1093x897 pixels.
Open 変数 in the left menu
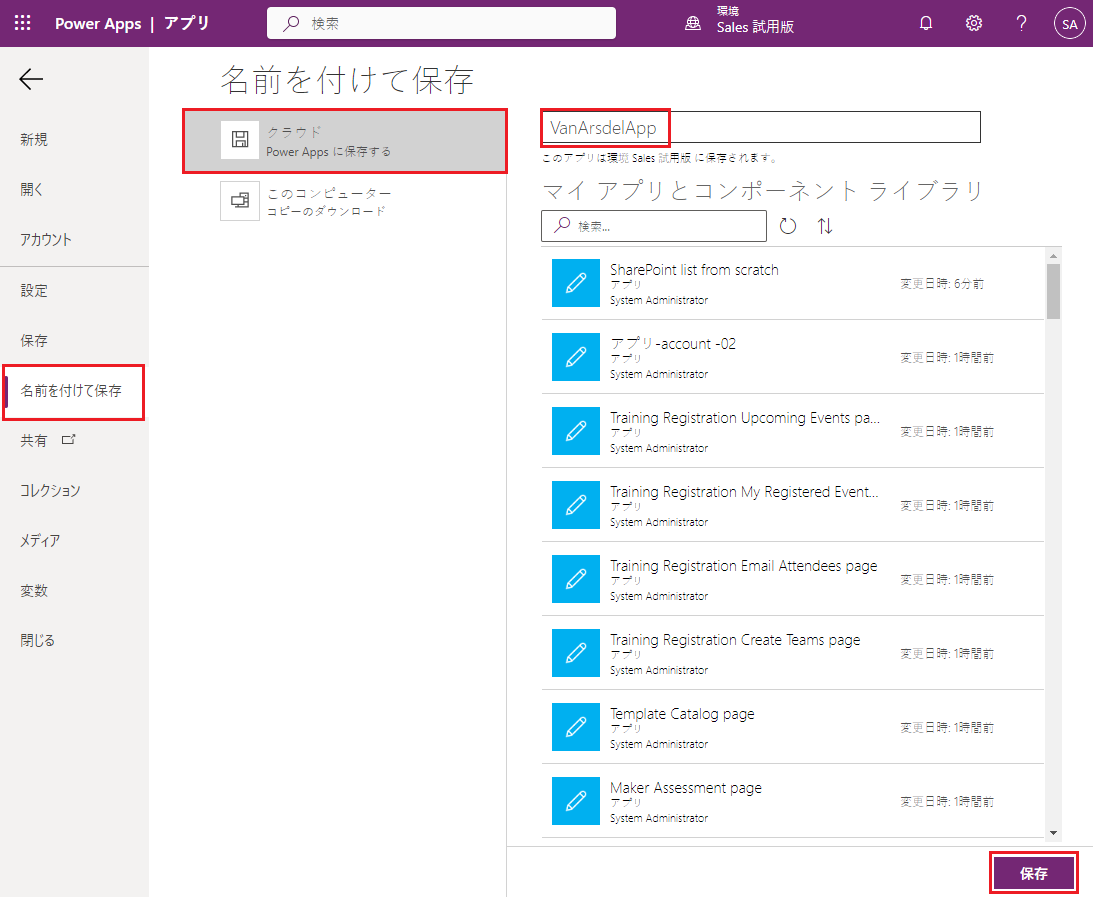[x=34, y=591]
